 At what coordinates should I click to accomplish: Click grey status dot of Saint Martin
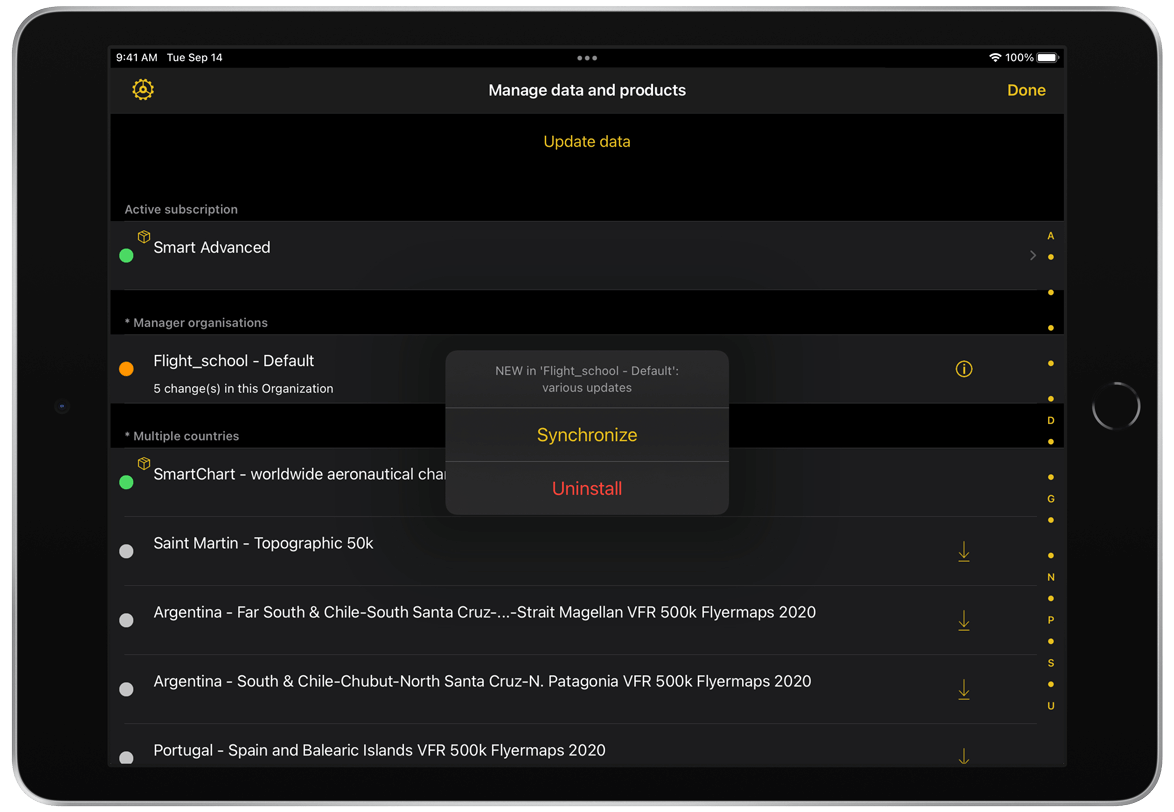click(x=127, y=552)
